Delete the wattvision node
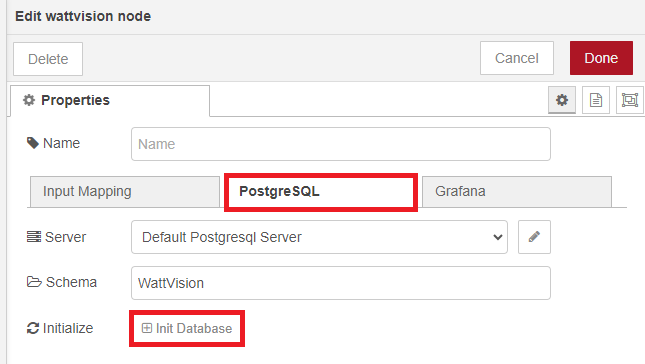This screenshot has height=364, width=645. click(x=48, y=59)
